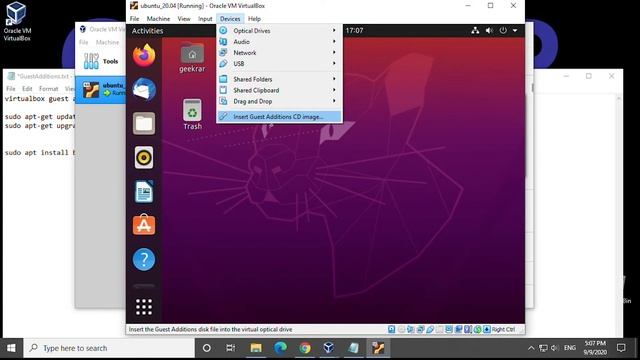This screenshot has height=360, width=640.
Task: Expand the USB submenu in Devices
Action: [279, 64]
